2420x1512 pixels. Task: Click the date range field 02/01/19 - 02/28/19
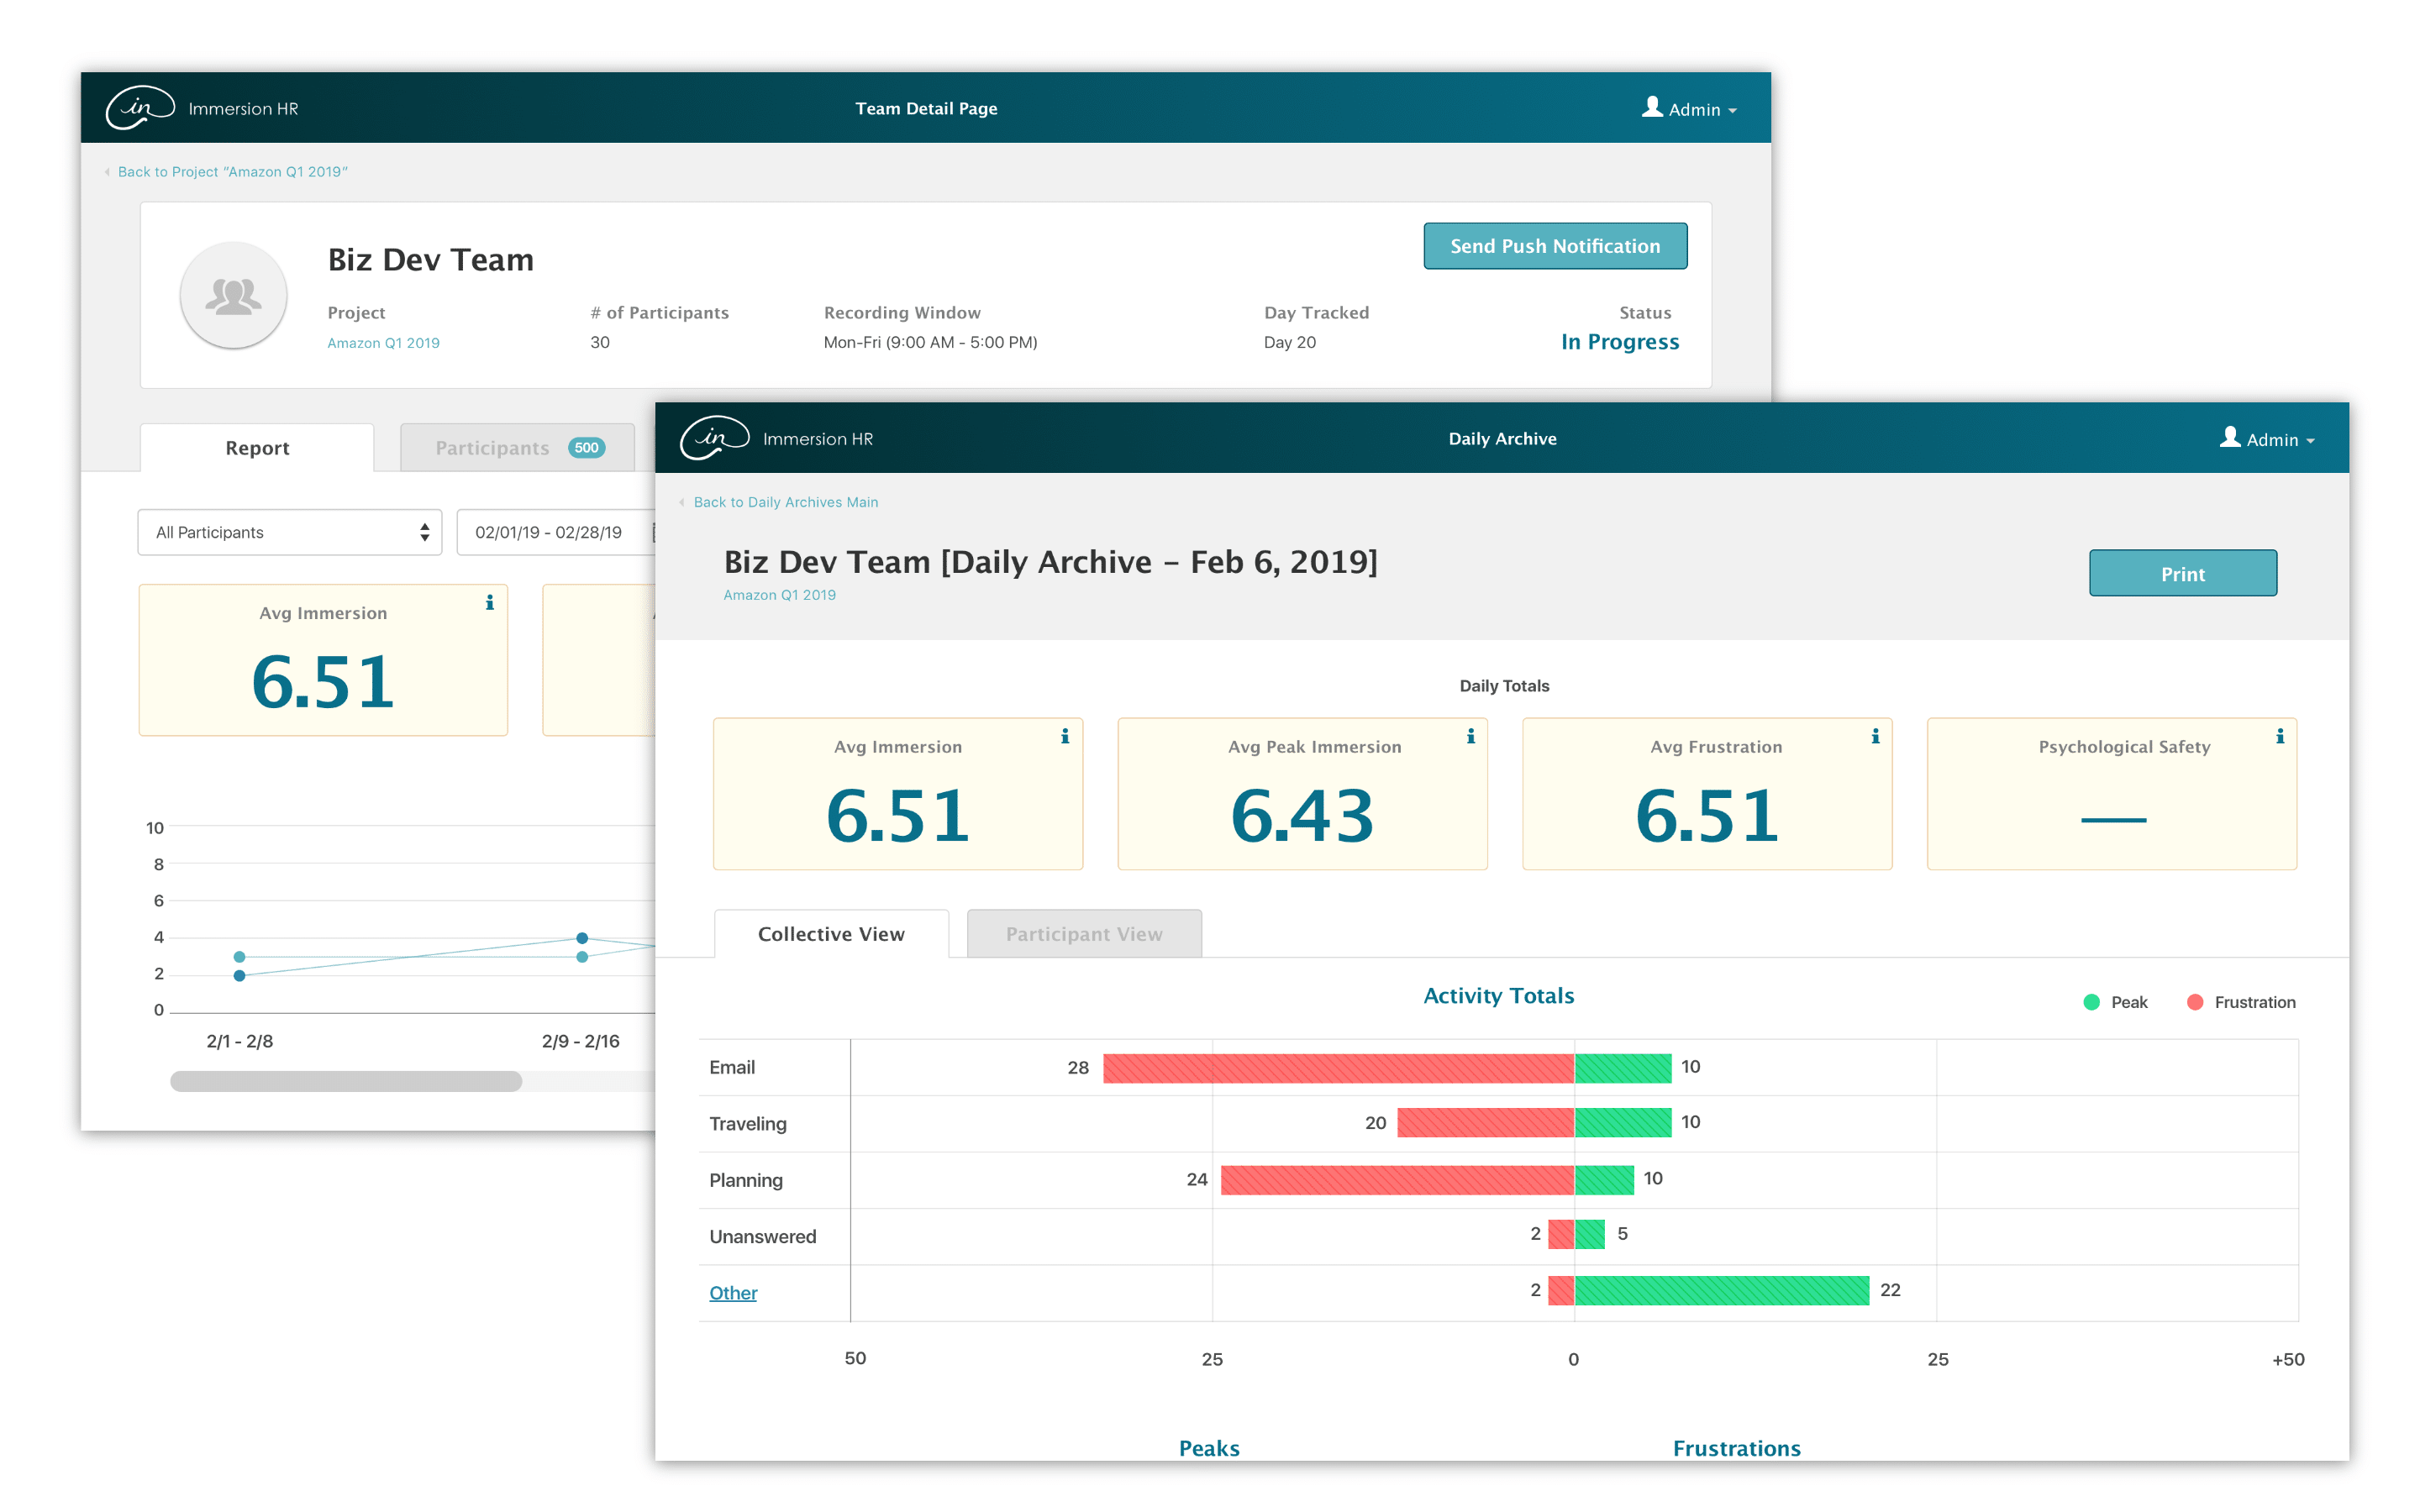pyautogui.click(x=548, y=532)
